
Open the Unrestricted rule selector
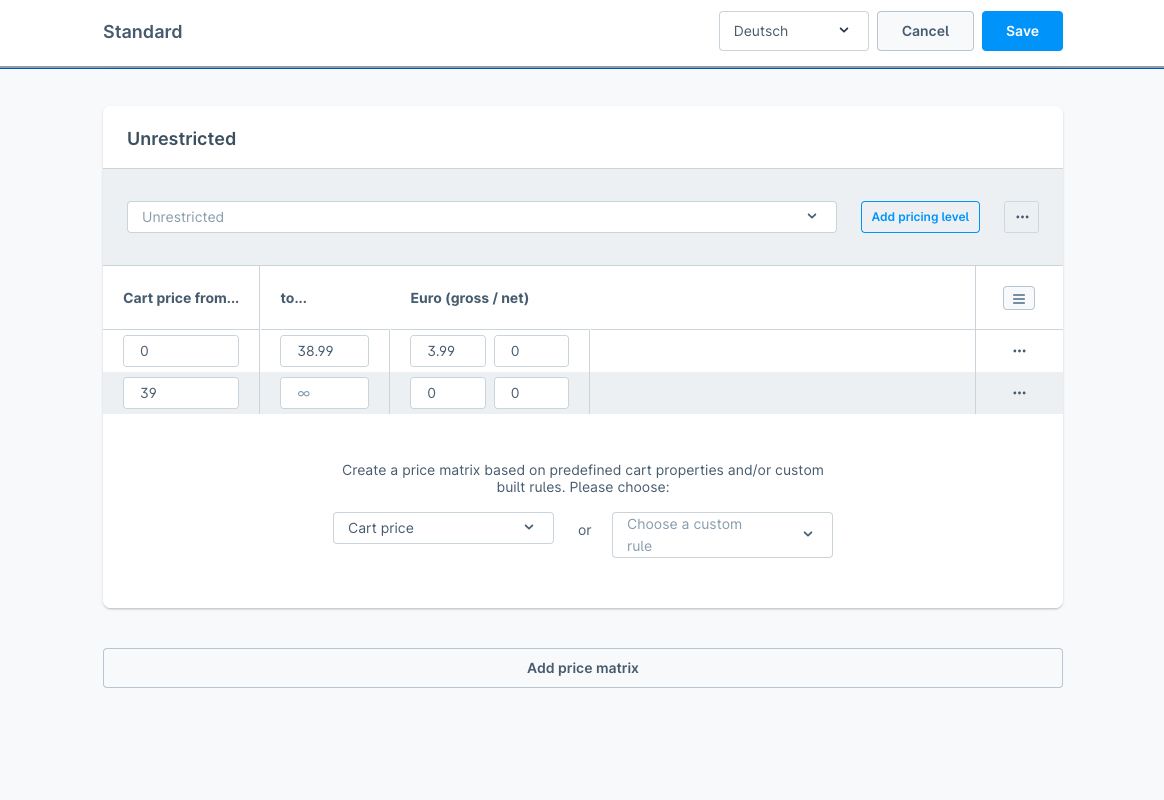[x=482, y=217]
